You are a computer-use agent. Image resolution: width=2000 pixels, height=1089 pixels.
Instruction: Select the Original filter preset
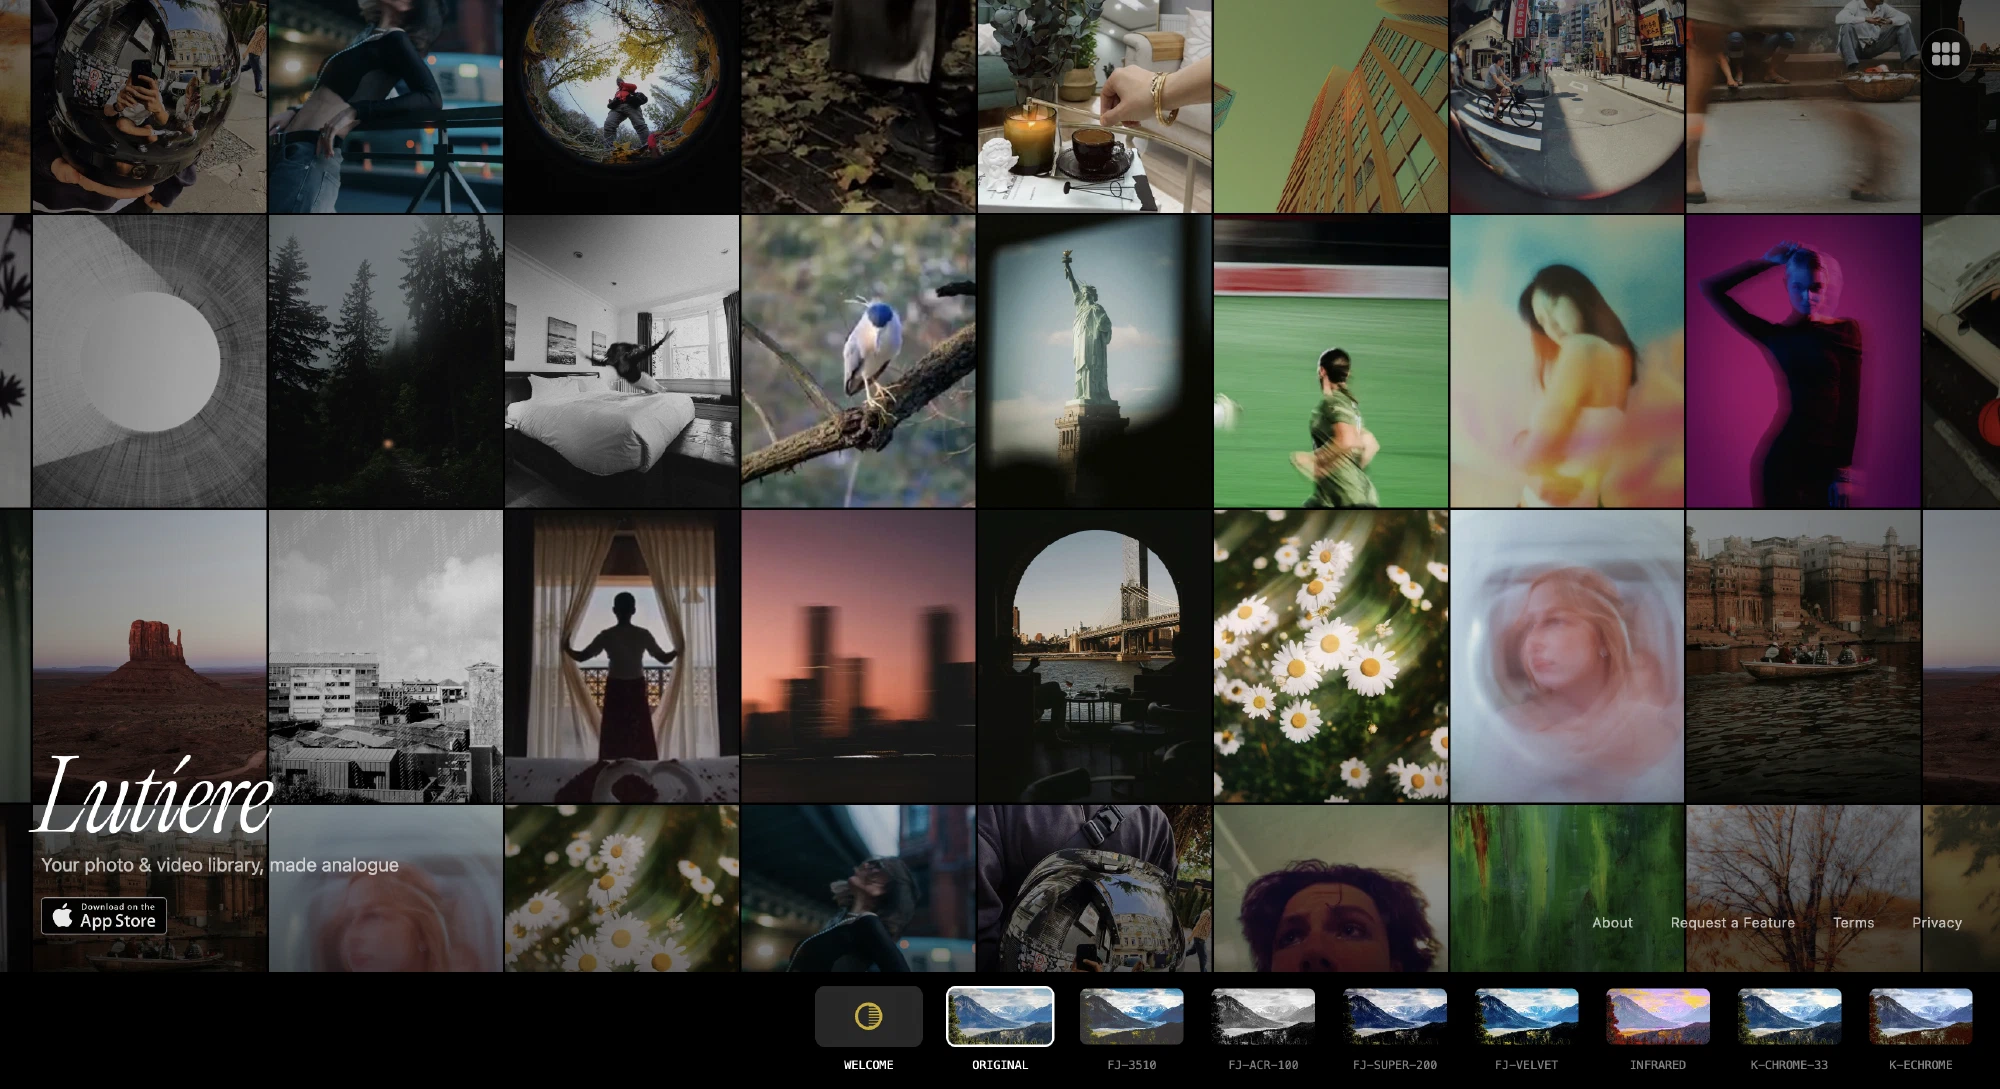click(1000, 1016)
